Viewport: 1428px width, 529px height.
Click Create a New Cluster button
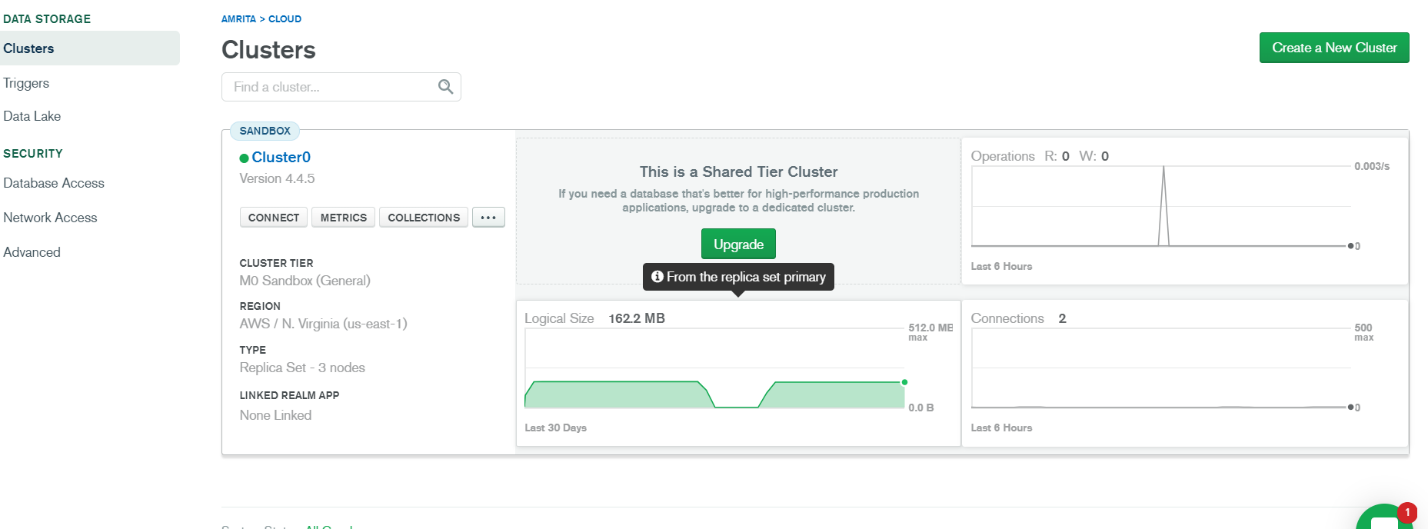point(1334,47)
